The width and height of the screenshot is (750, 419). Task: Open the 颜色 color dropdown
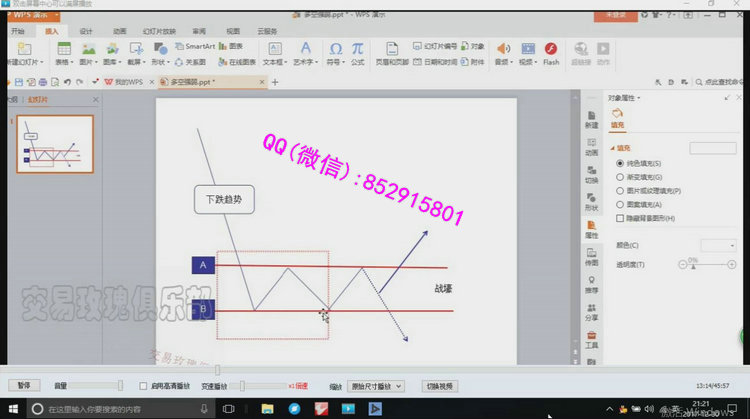tap(718, 245)
